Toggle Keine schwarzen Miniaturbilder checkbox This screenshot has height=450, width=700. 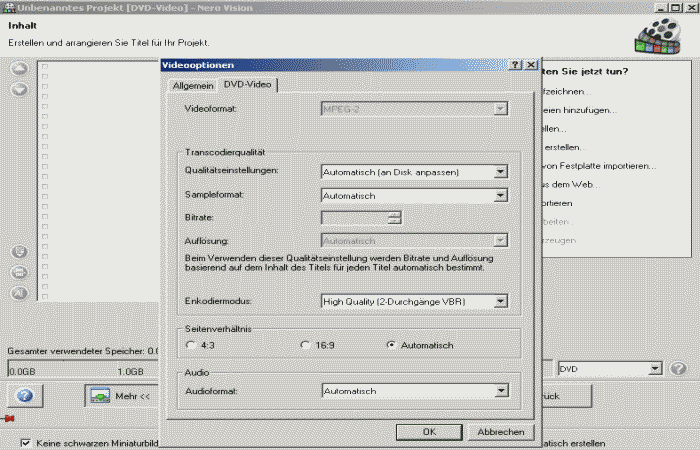pyautogui.click(x=26, y=442)
